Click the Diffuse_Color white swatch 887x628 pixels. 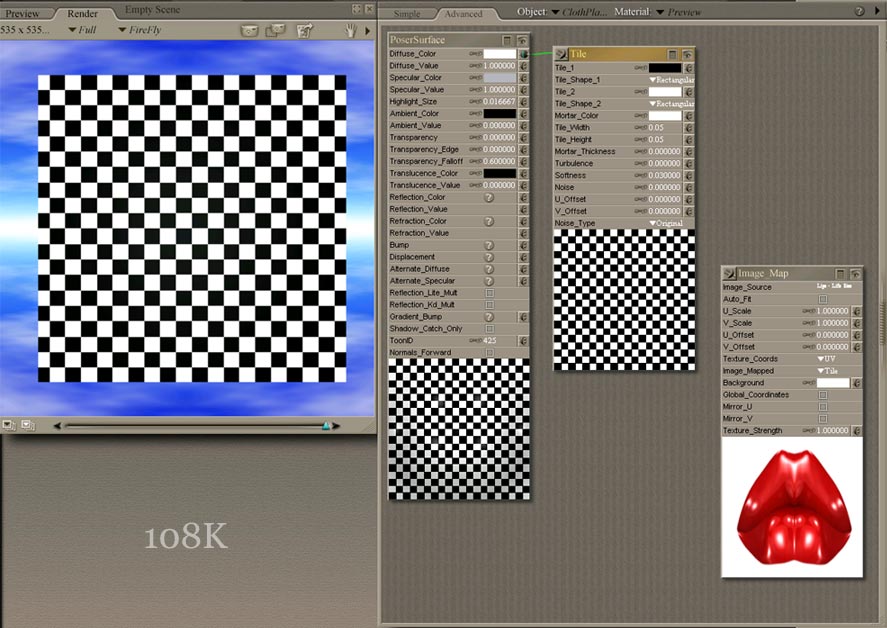500,54
